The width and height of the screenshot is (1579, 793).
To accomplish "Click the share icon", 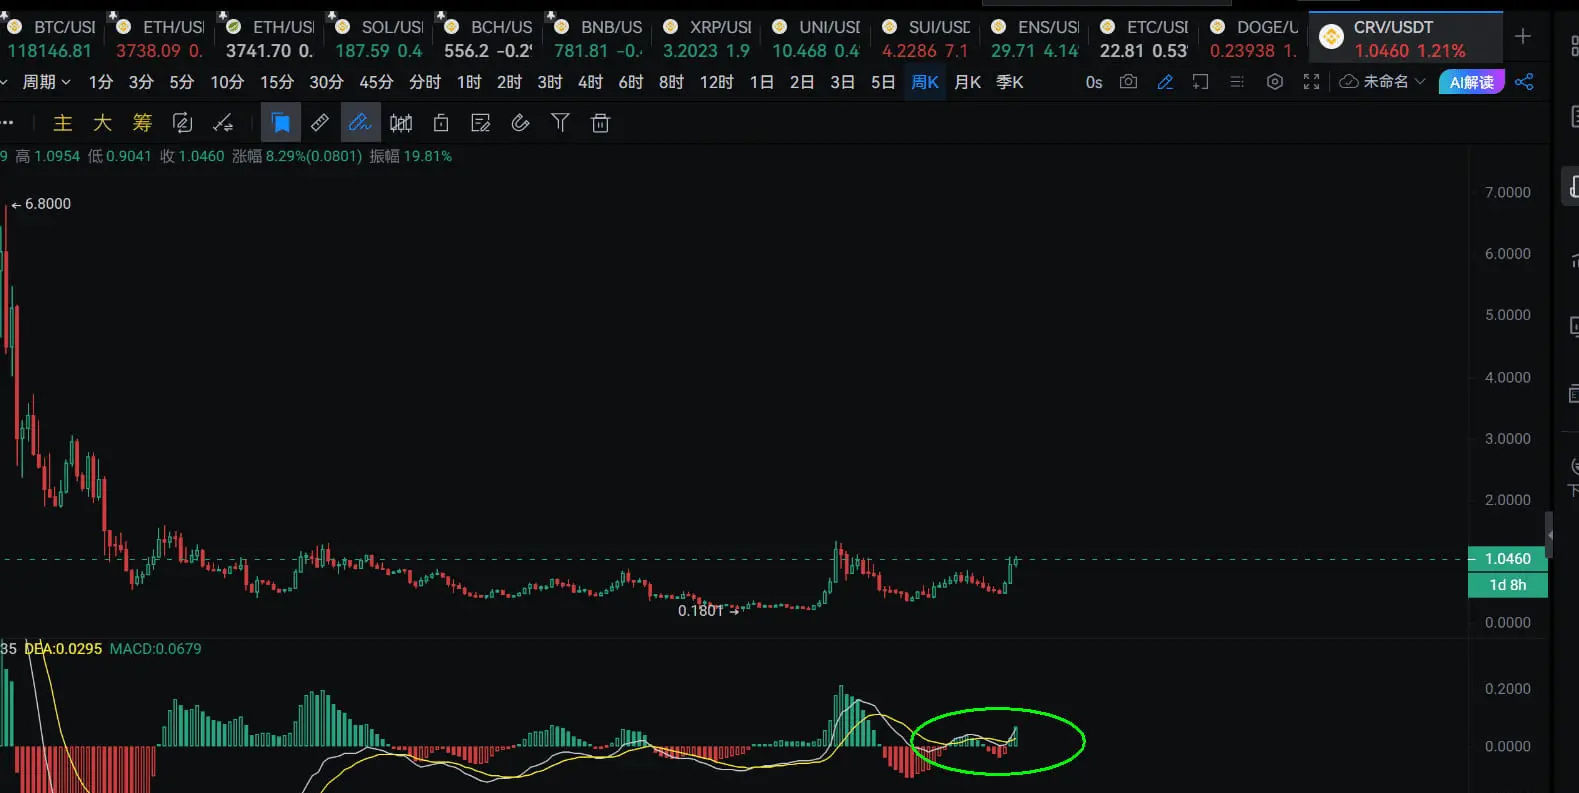I will (1524, 82).
